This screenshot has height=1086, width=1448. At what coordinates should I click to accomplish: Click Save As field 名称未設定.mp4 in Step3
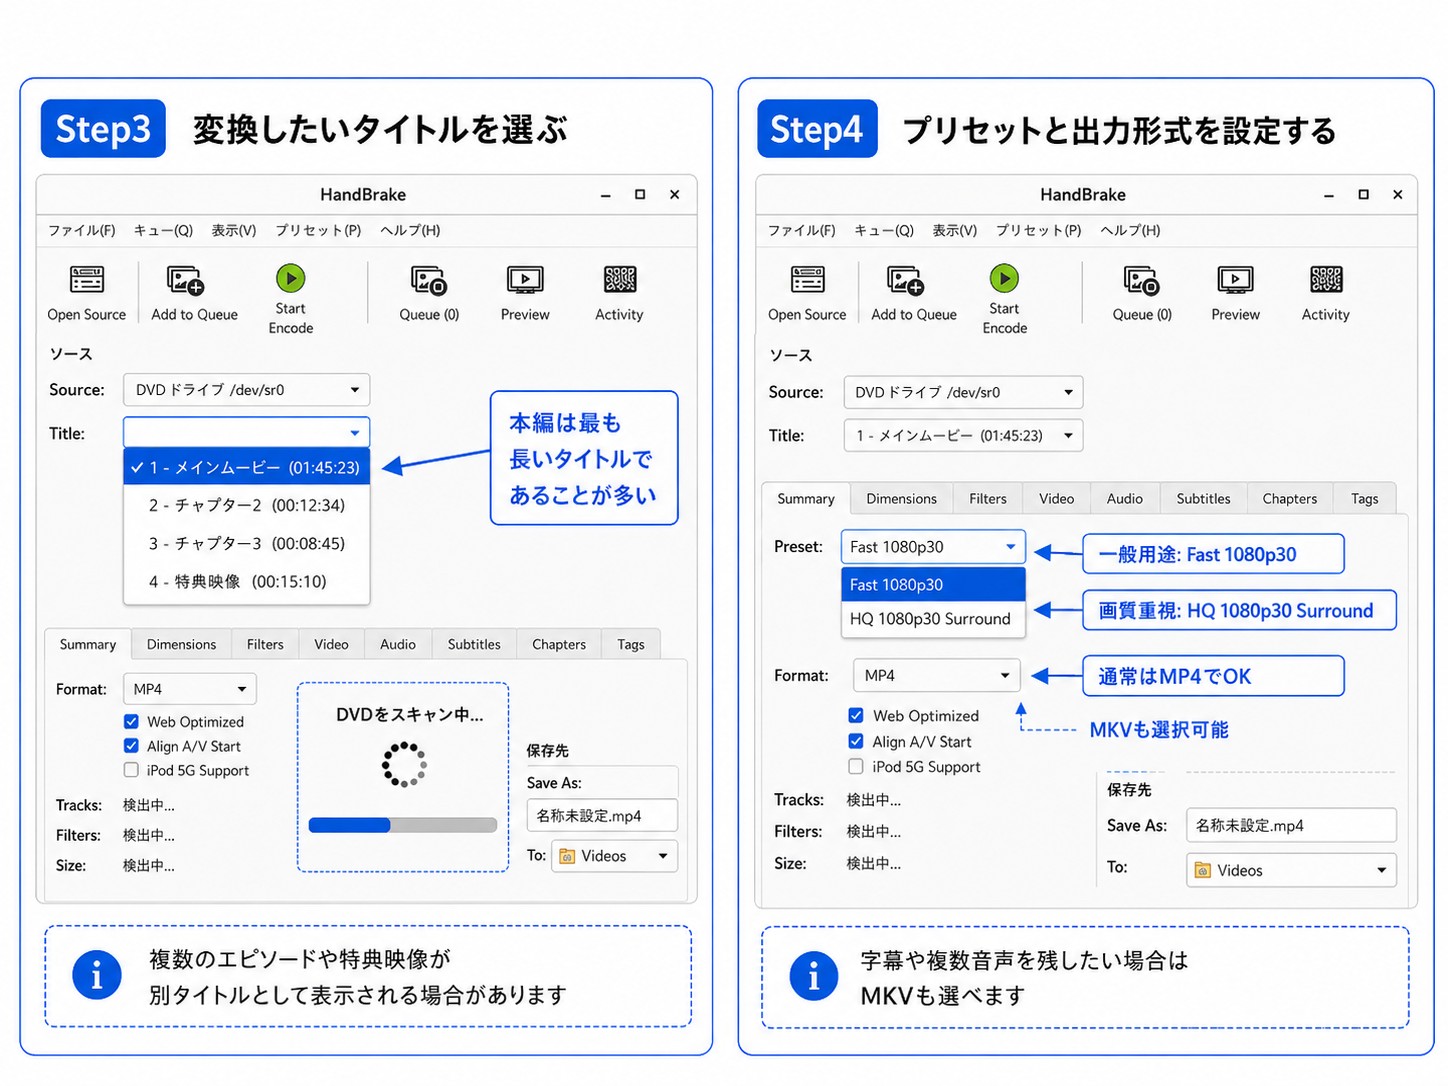point(602,815)
